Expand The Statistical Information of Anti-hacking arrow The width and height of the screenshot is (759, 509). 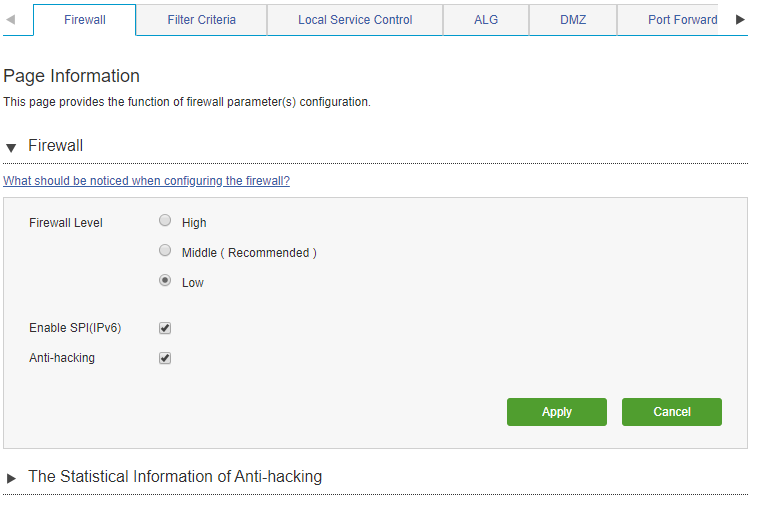[11, 478]
